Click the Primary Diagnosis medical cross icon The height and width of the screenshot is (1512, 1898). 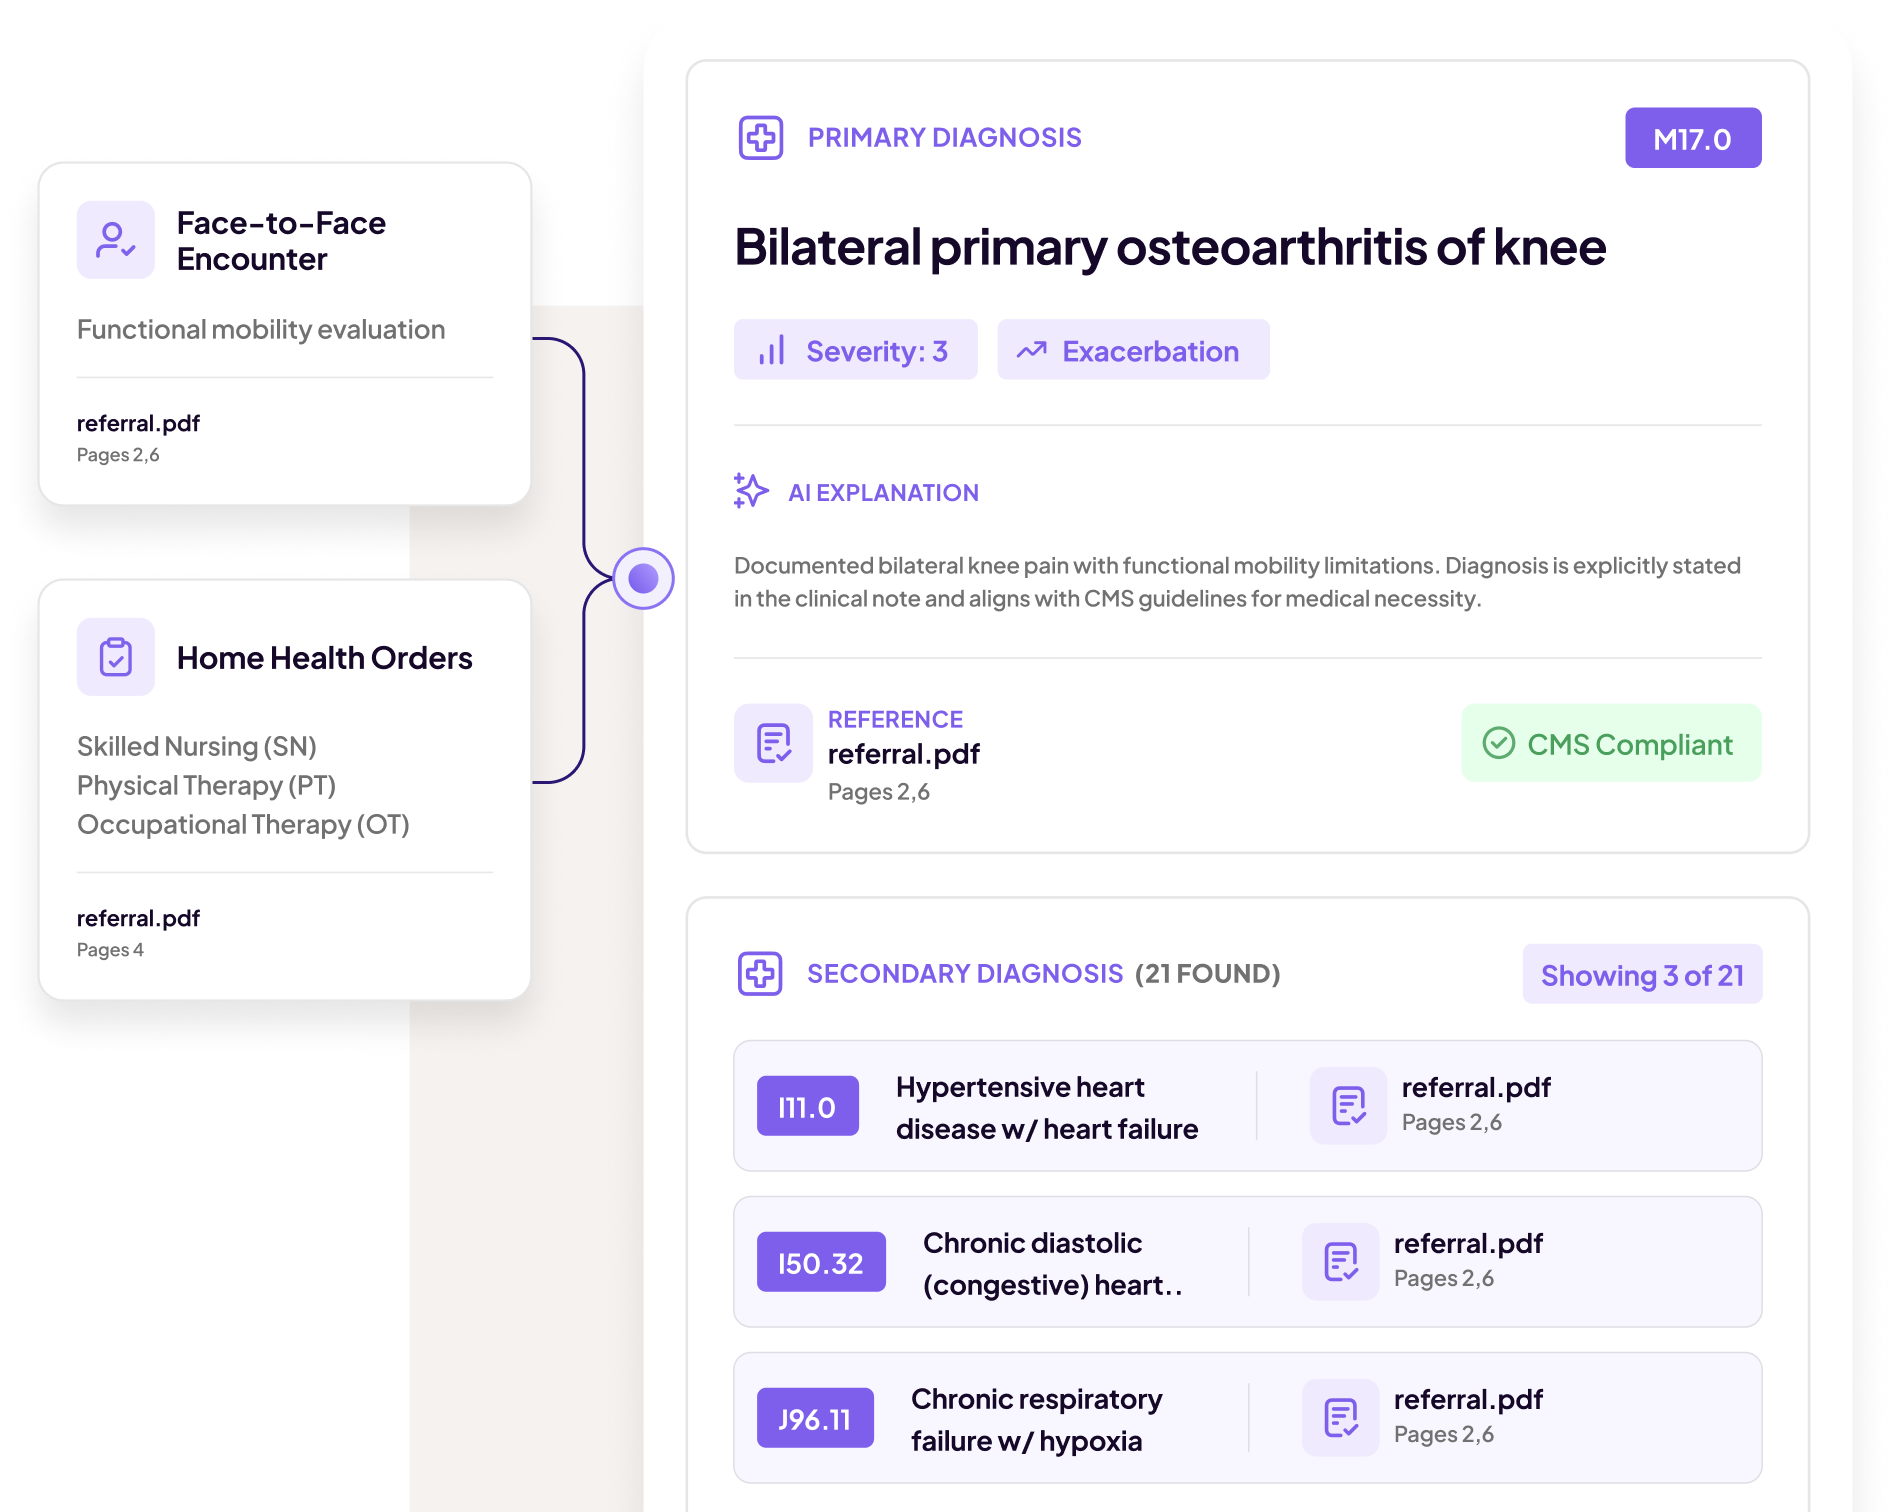coord(761,138)
